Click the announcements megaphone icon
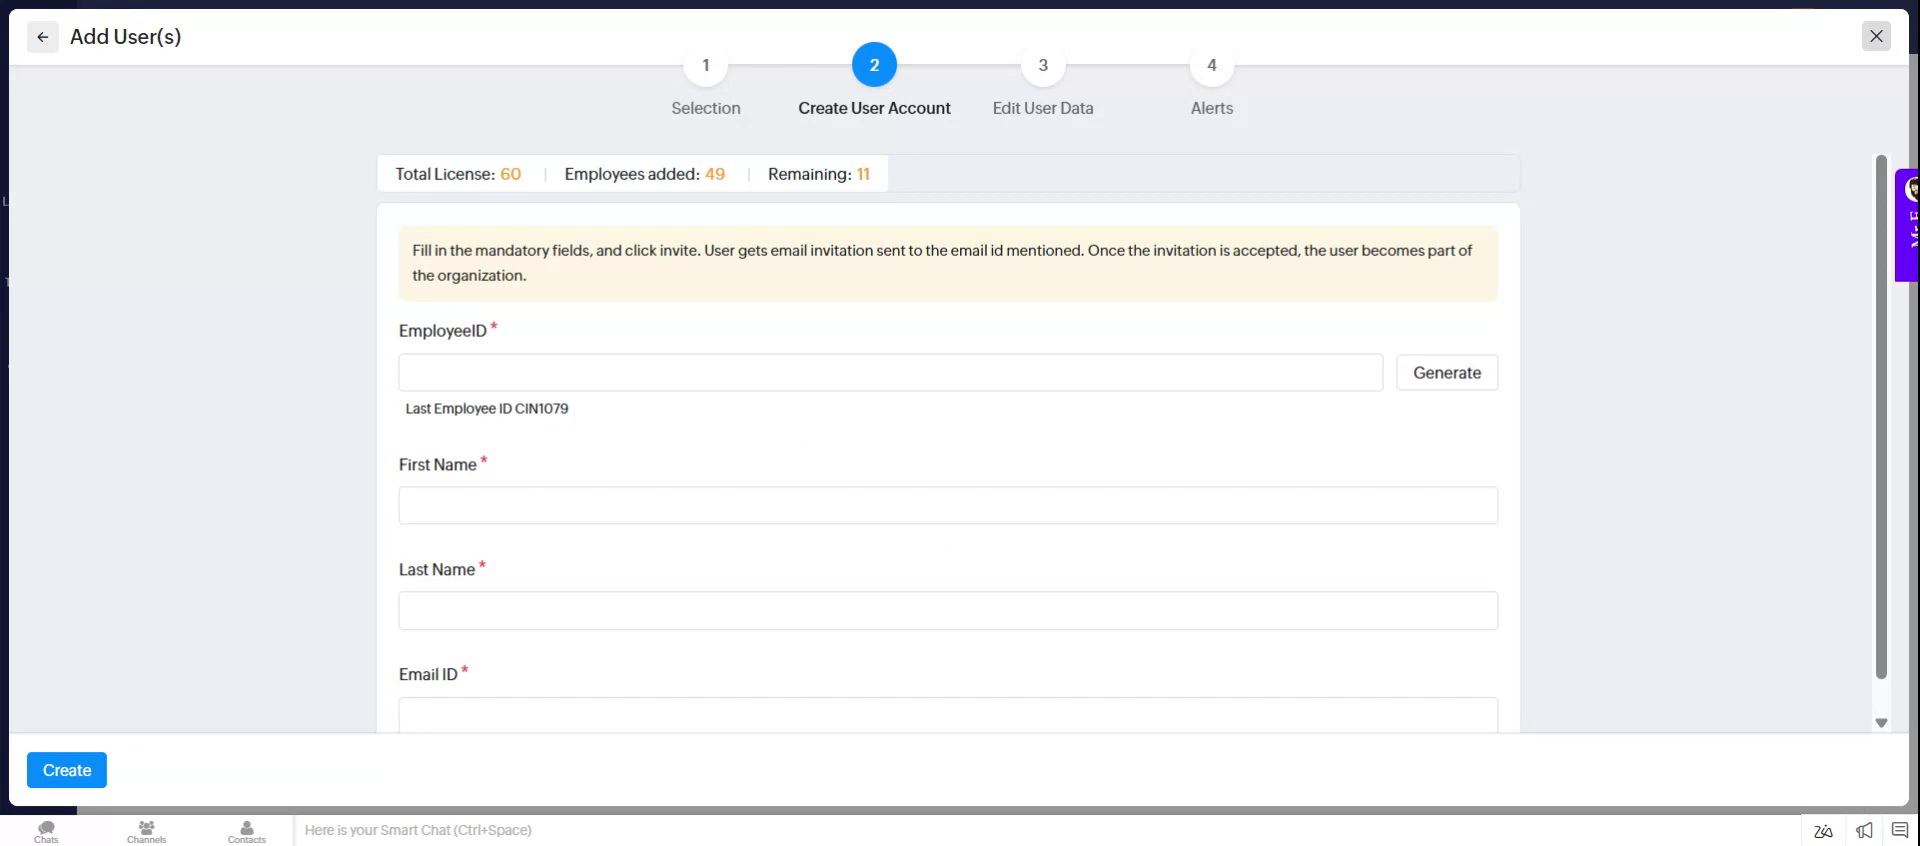 1864,831
